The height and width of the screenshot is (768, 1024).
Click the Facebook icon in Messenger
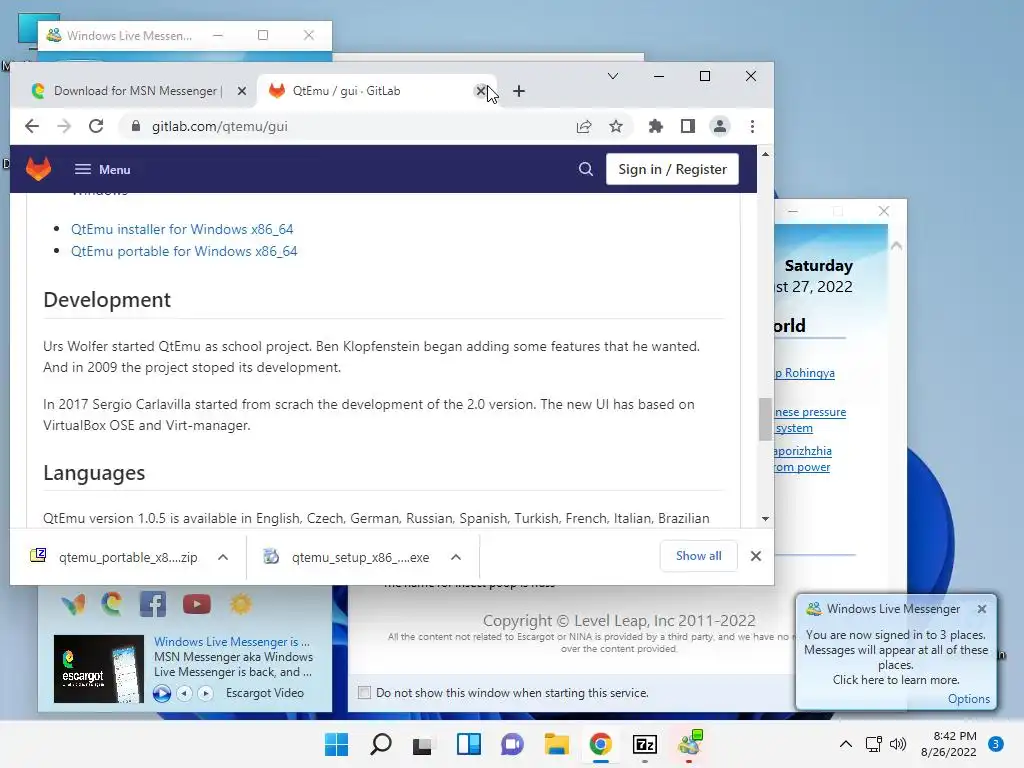click(x=153, y=604)
